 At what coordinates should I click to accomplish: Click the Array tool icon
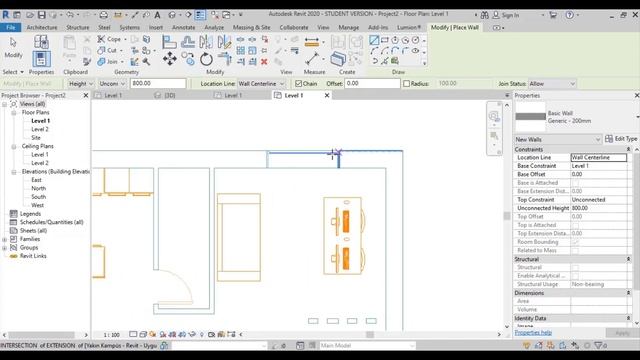[241, 51]
